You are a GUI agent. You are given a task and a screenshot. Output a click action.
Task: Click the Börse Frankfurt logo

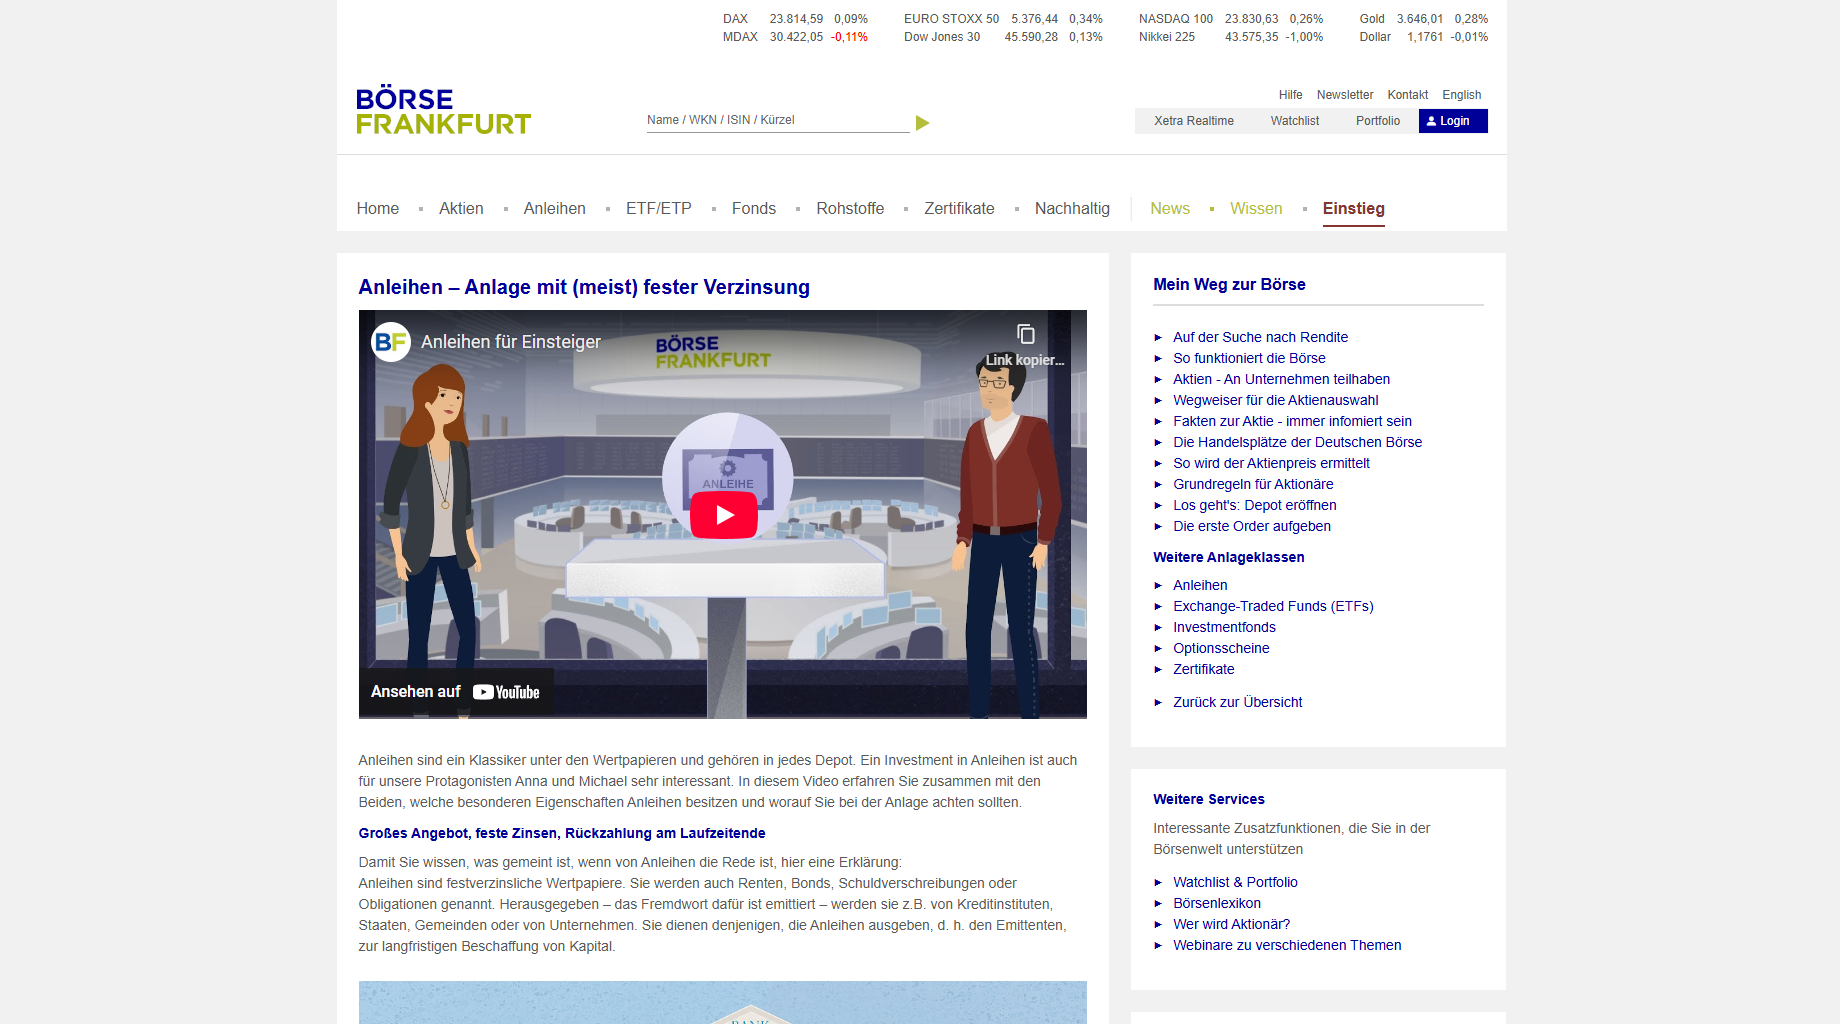pos(443,111)
